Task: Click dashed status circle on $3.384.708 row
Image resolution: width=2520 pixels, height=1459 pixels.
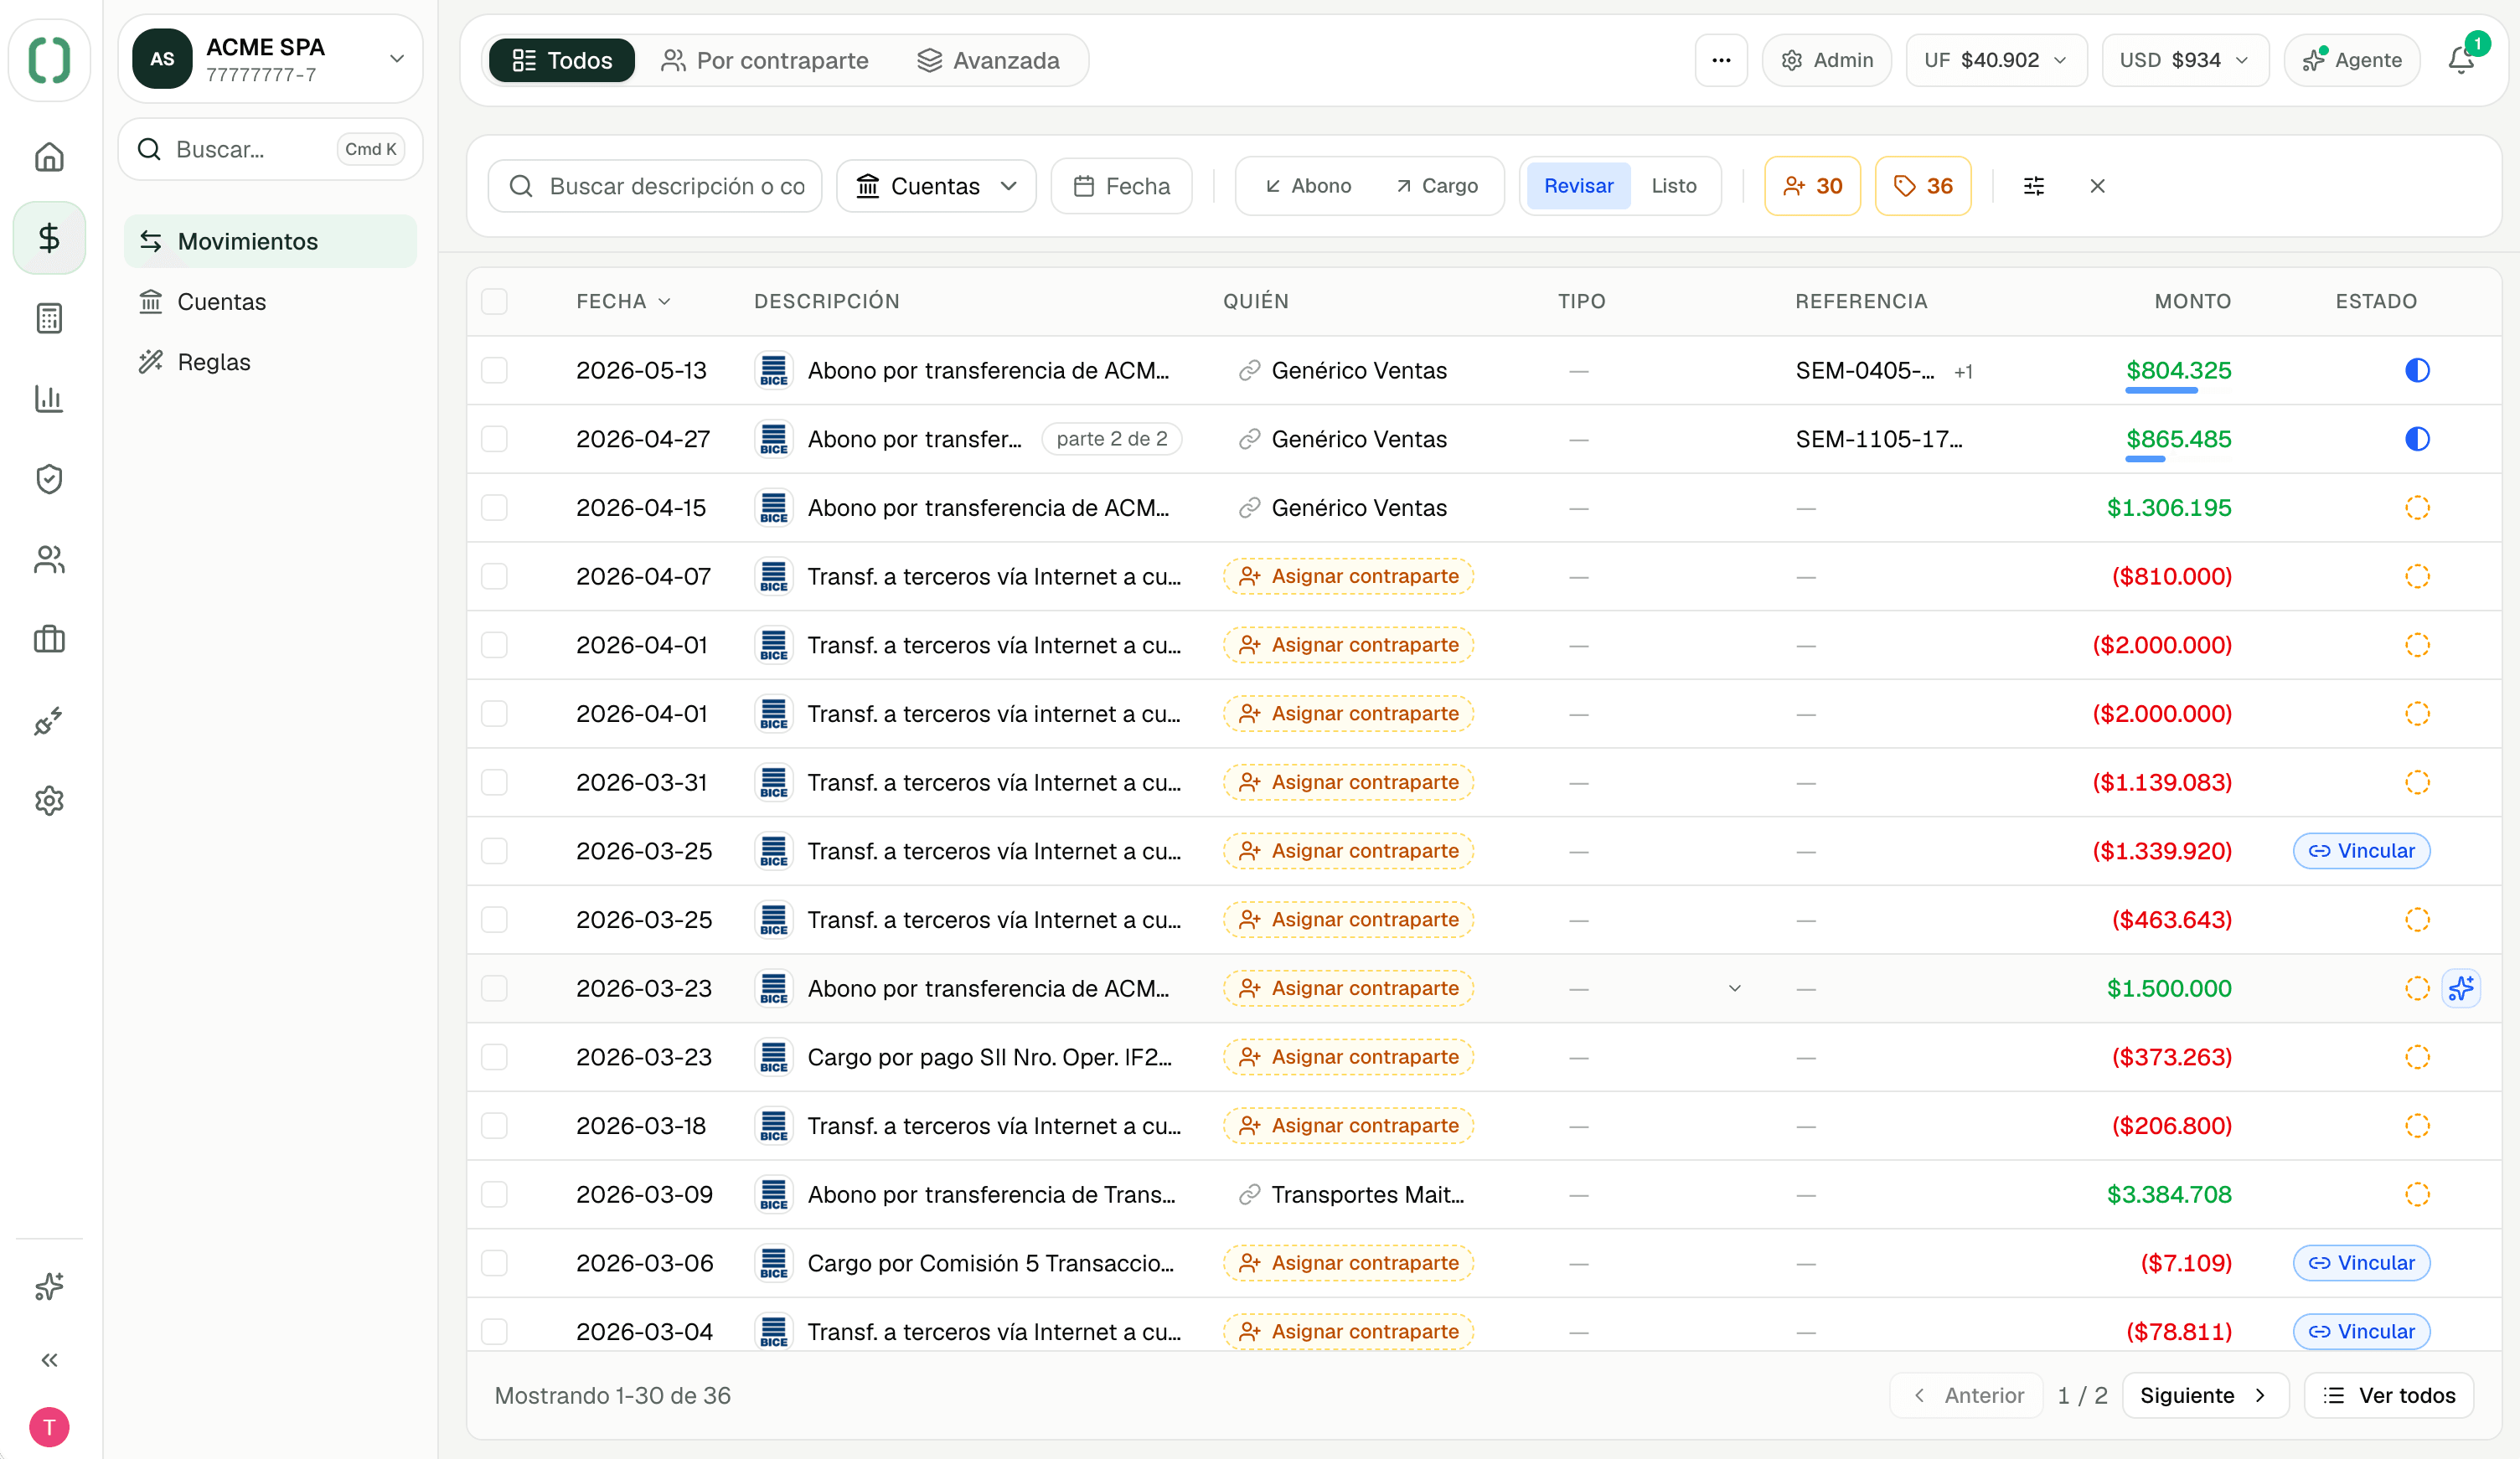Action: tap(2417, 1194)
